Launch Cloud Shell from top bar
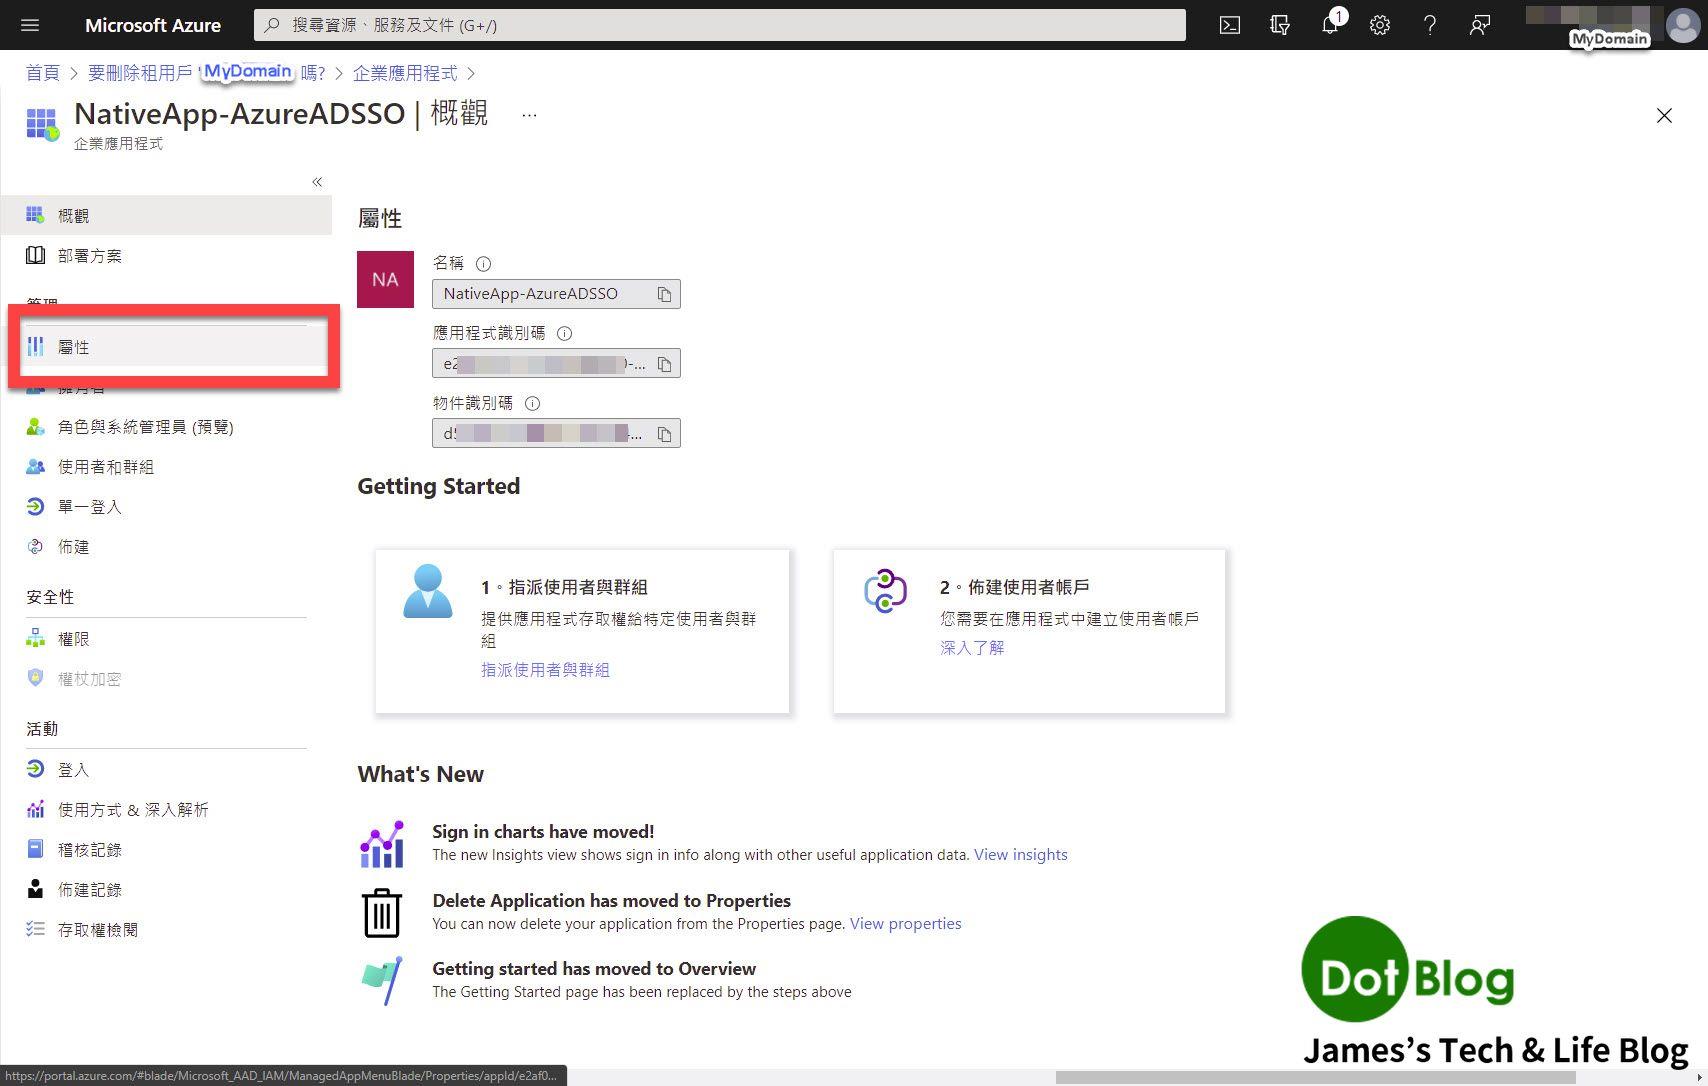The width and height of the screenshot is (1708, 1086). (1230, 25)
